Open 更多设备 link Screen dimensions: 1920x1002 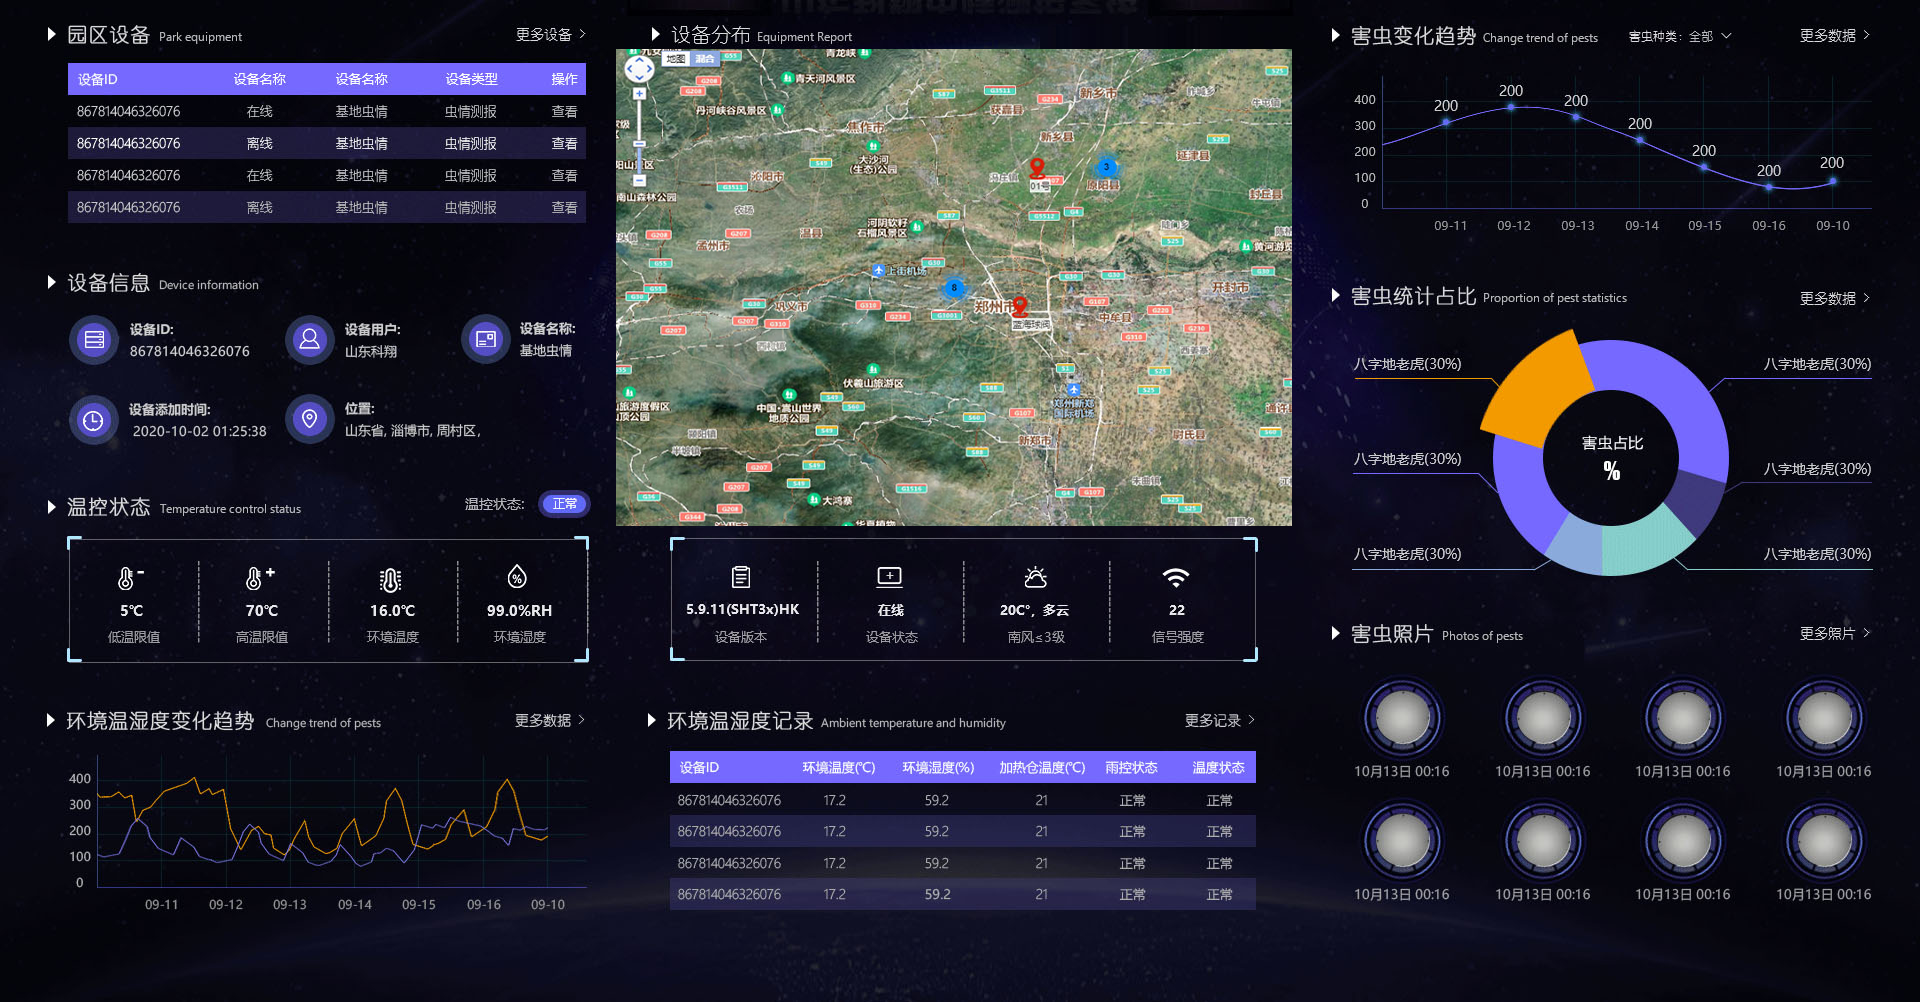[x=550, y=35]
